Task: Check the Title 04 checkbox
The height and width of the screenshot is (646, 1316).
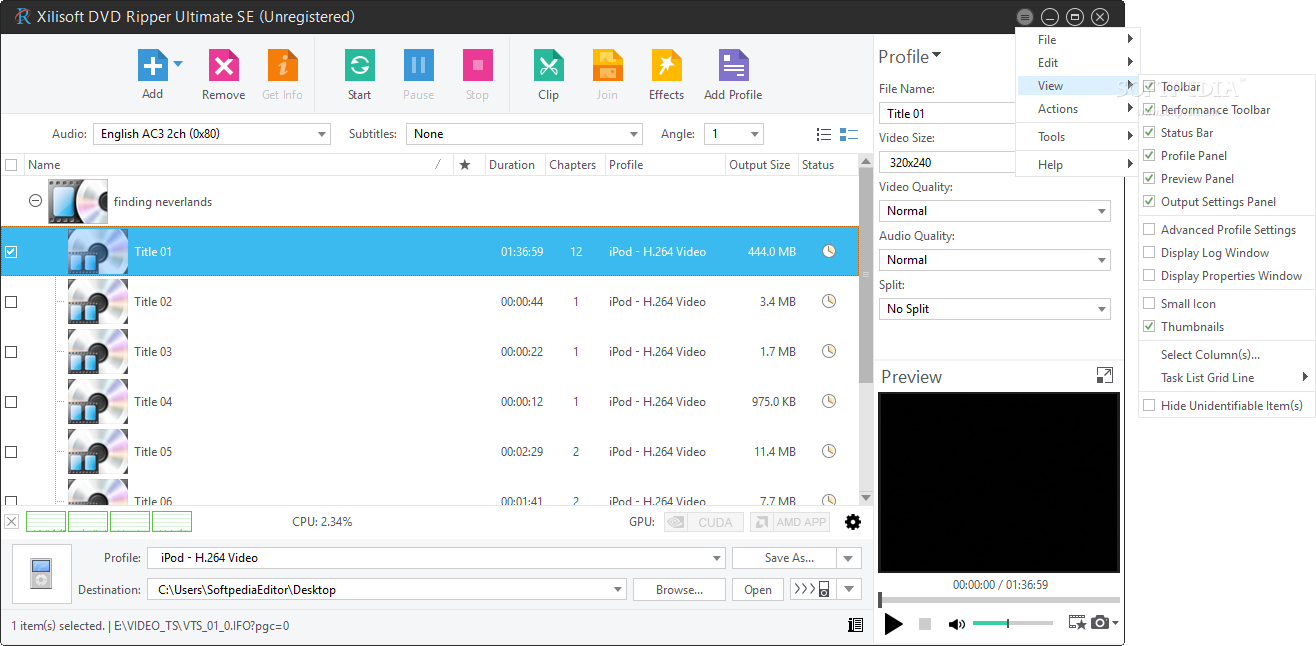Action: [x=11, y=402]
